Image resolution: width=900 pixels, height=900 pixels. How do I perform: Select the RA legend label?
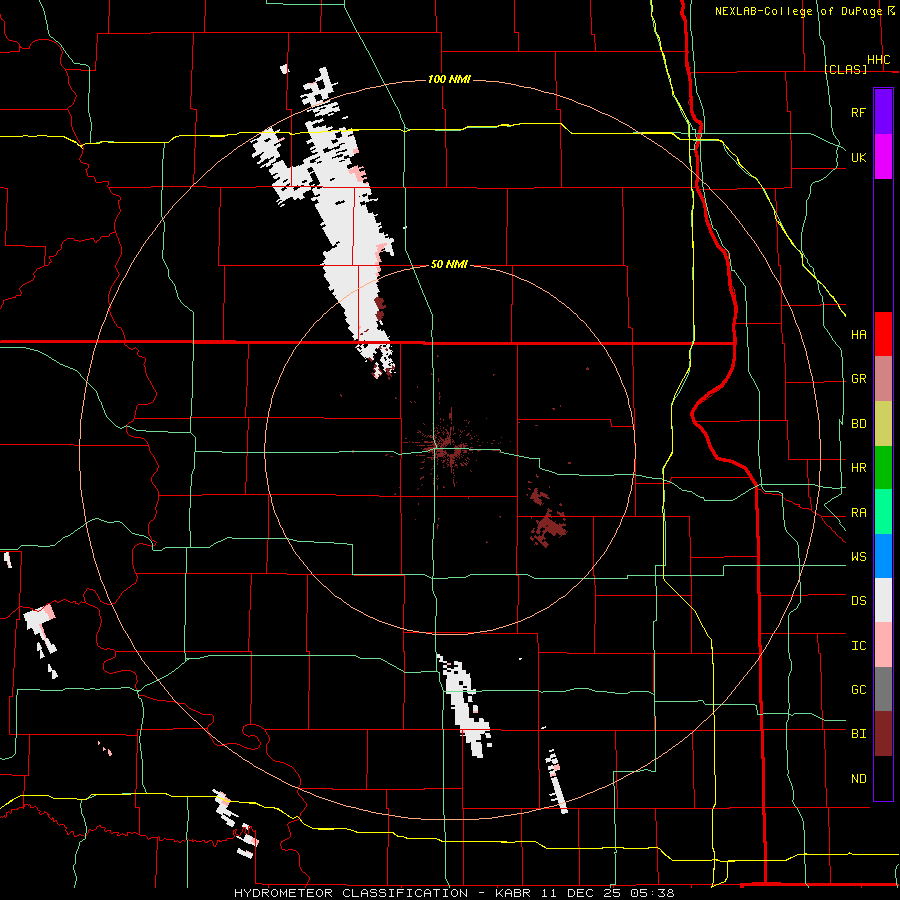(858, 513)
